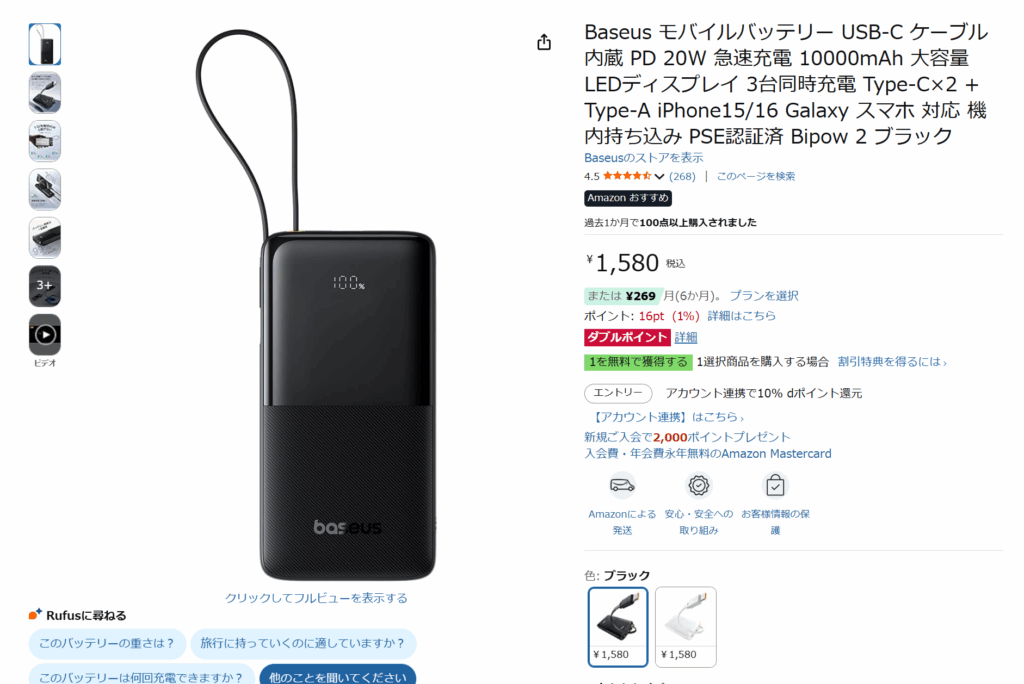Select the first product thumbnail image
The height and width of the screenshot is (684, 1024).
pyautogui.click(x=44, y=44)
